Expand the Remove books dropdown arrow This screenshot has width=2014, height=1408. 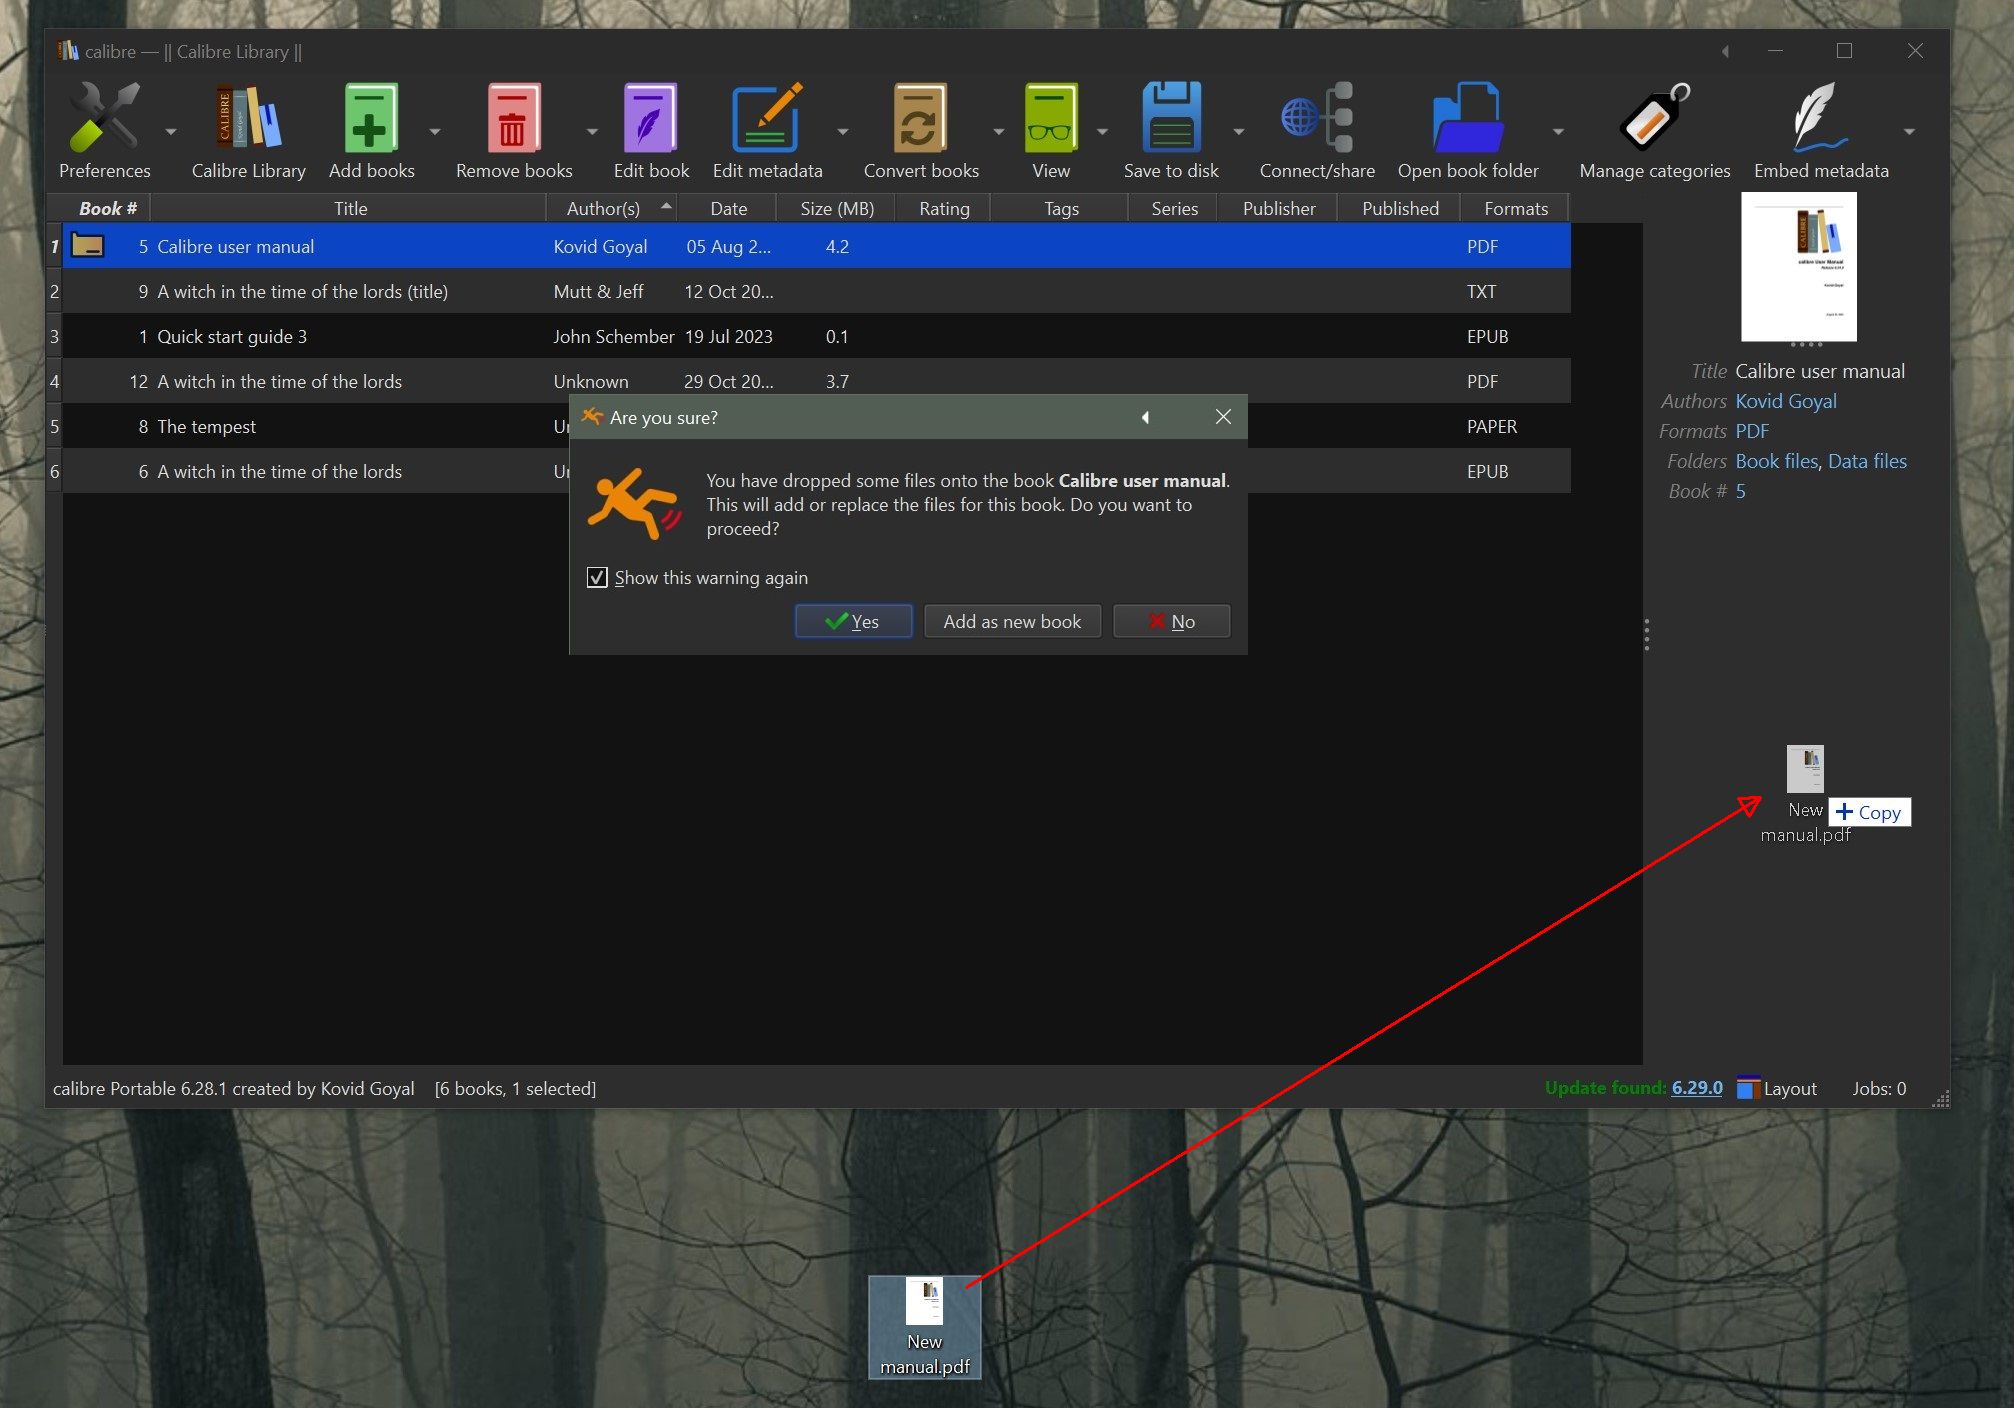[x=591, y=131]
